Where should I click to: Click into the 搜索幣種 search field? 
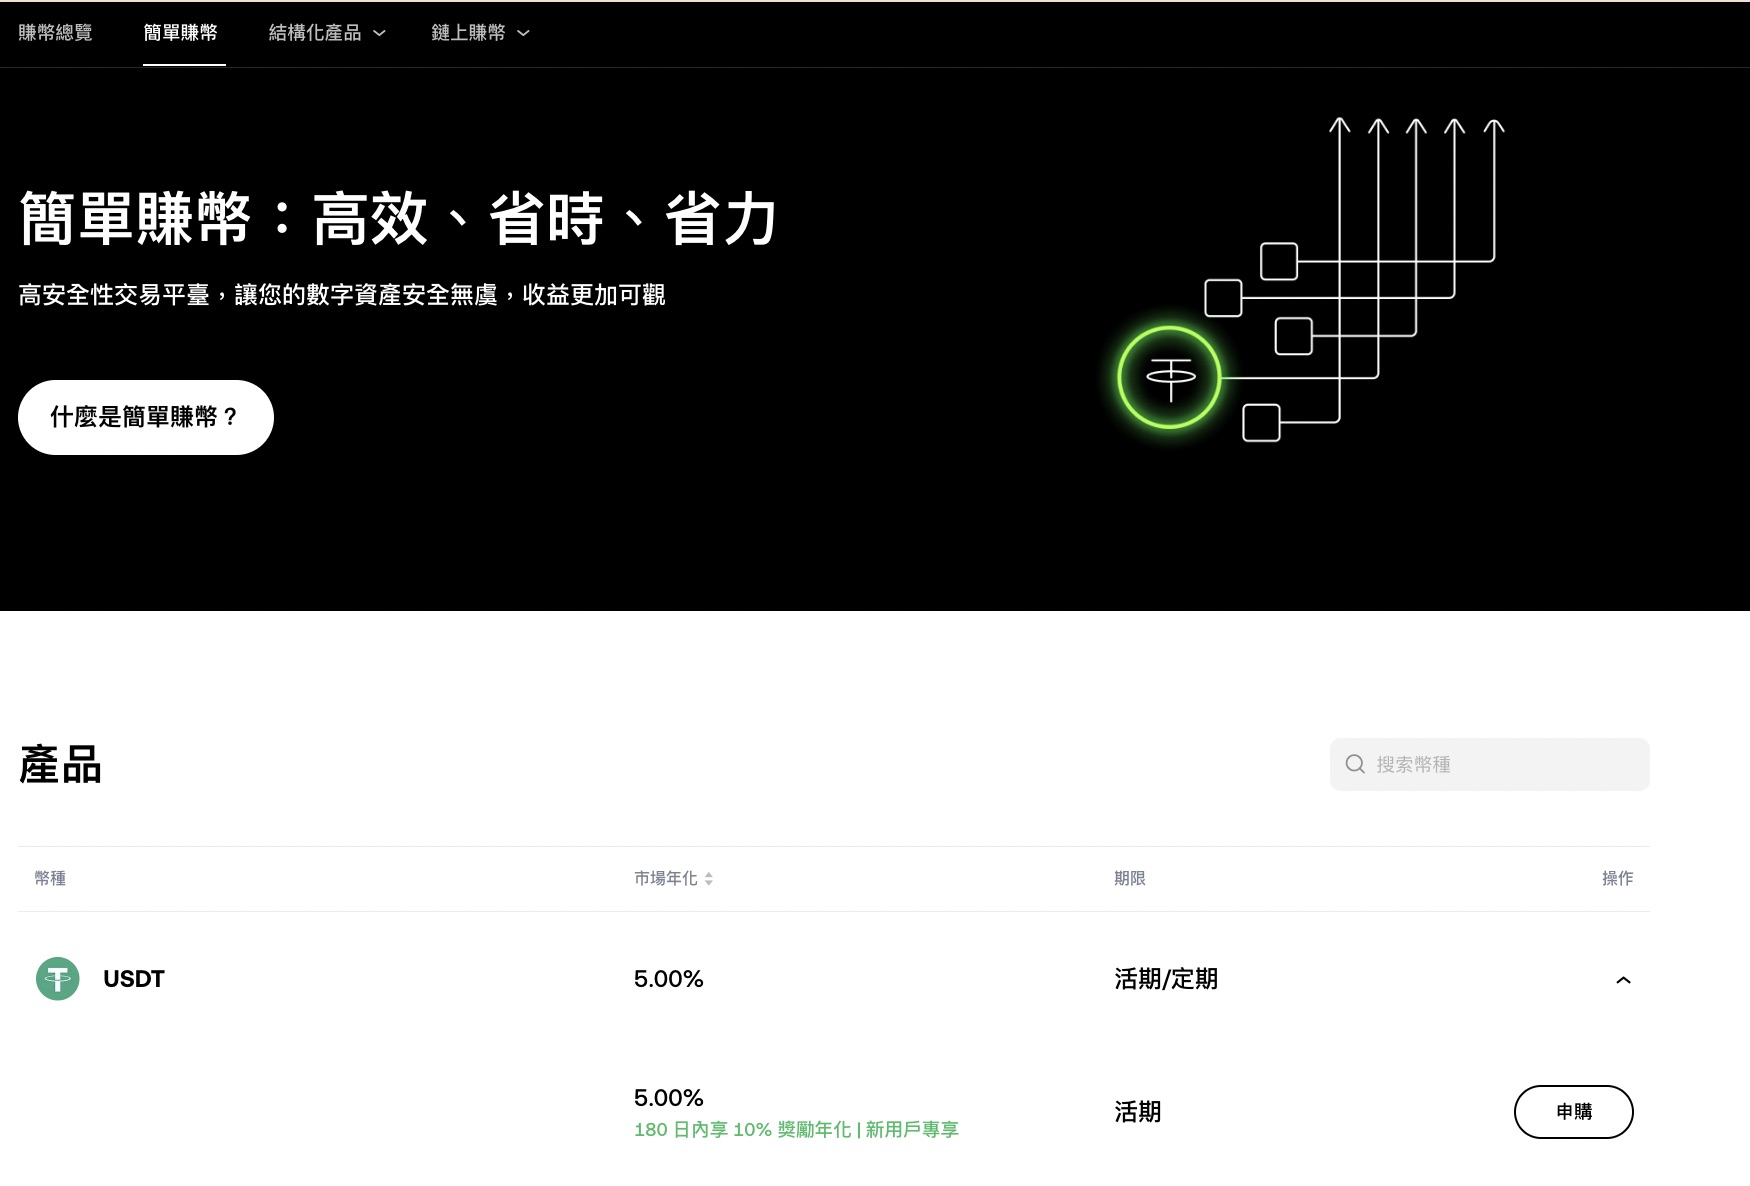click(x=1480, y=763)
